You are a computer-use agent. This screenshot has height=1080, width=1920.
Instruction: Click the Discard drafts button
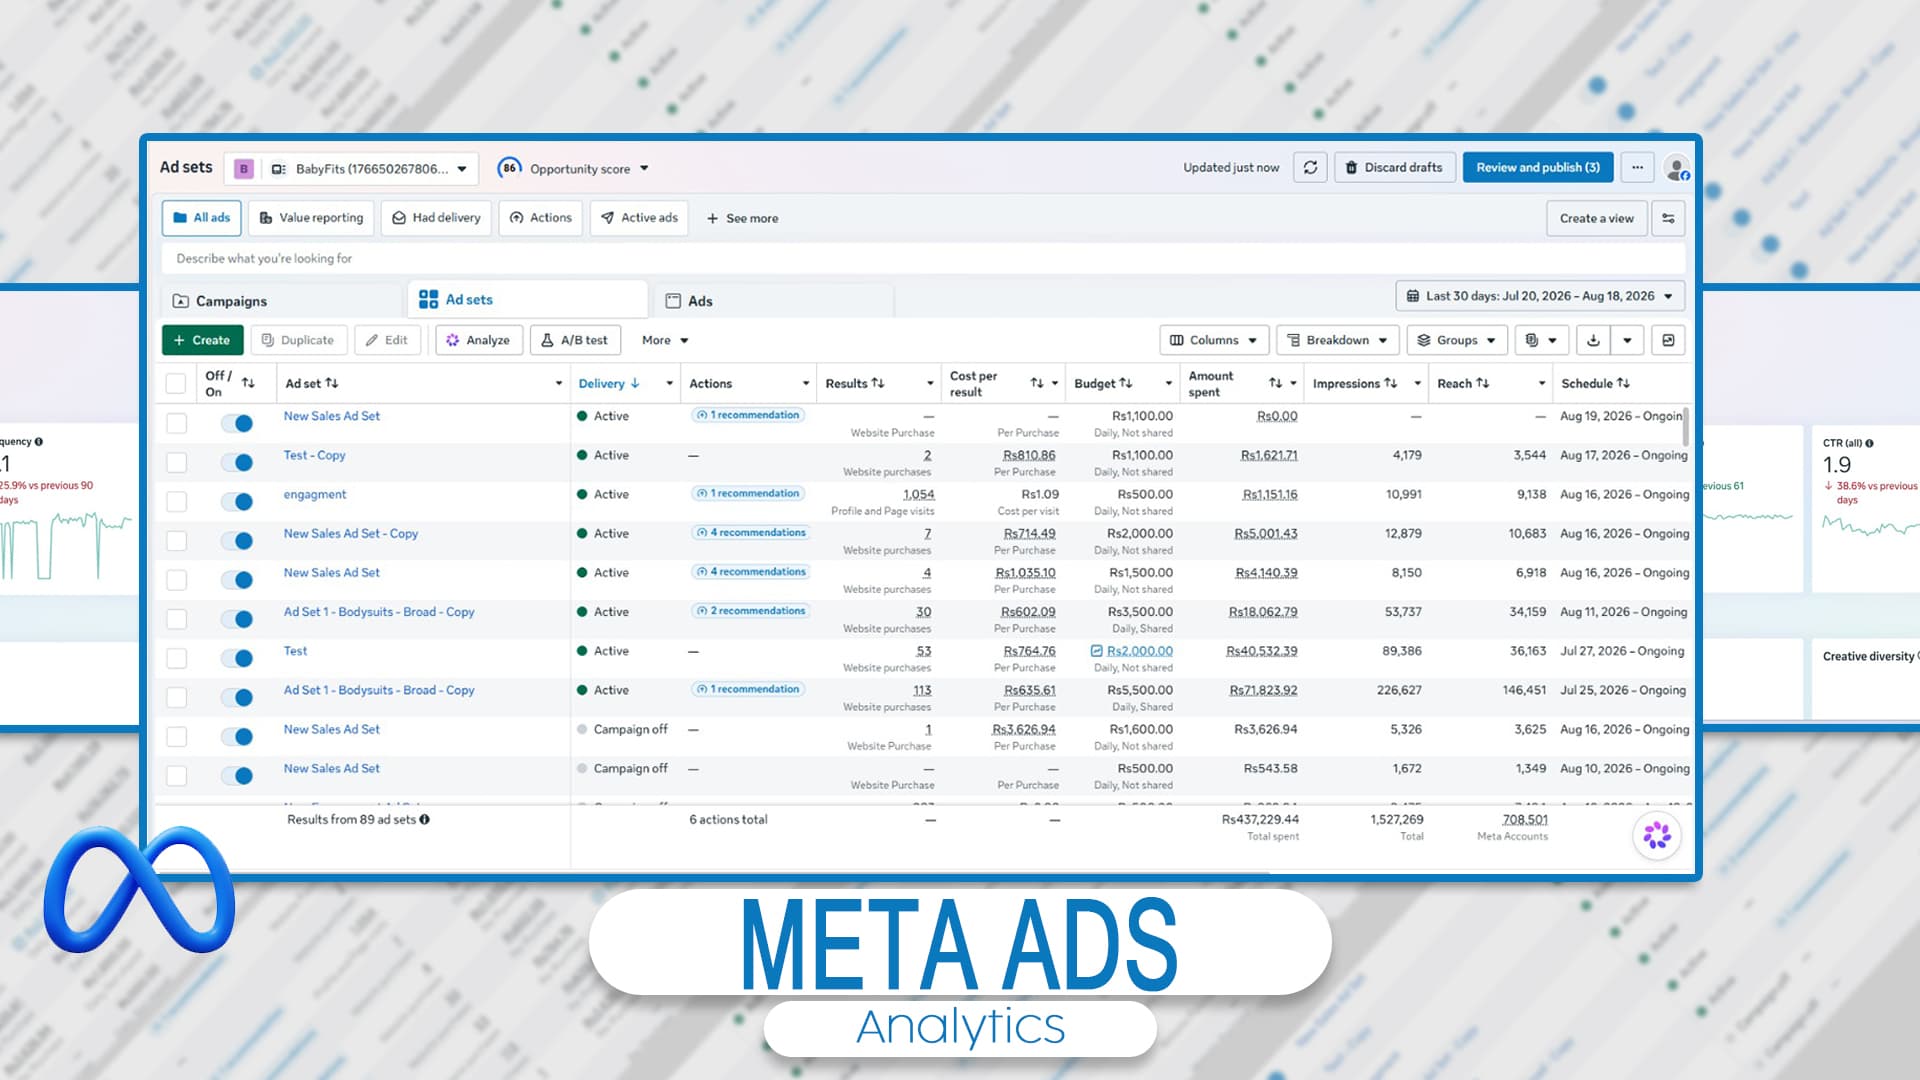coord(1394,168)
